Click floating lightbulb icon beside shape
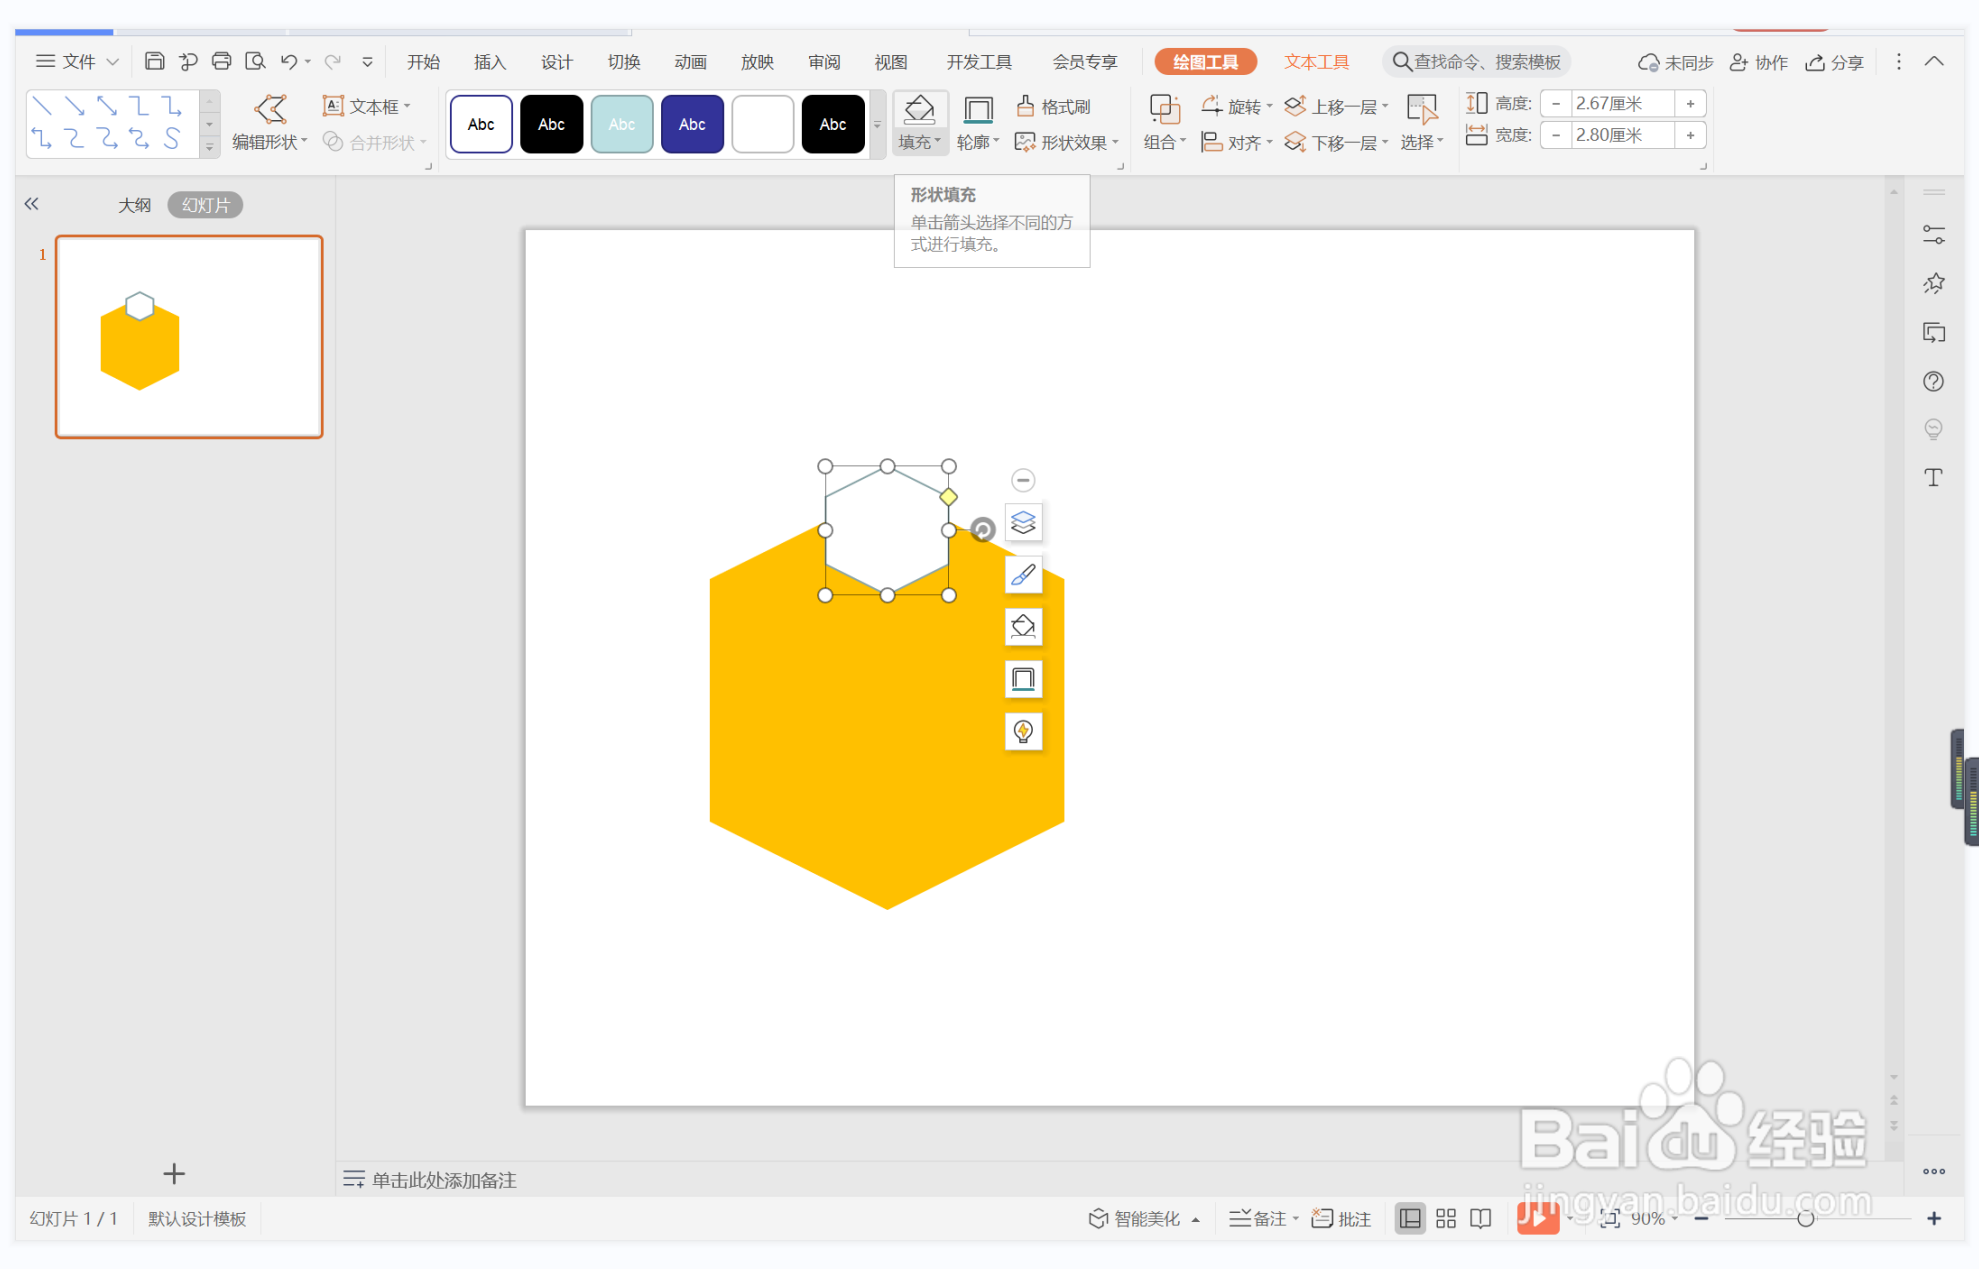Image resolution: width=1979 pixels, height=1269 pixels. click(x=1023, y=731)
